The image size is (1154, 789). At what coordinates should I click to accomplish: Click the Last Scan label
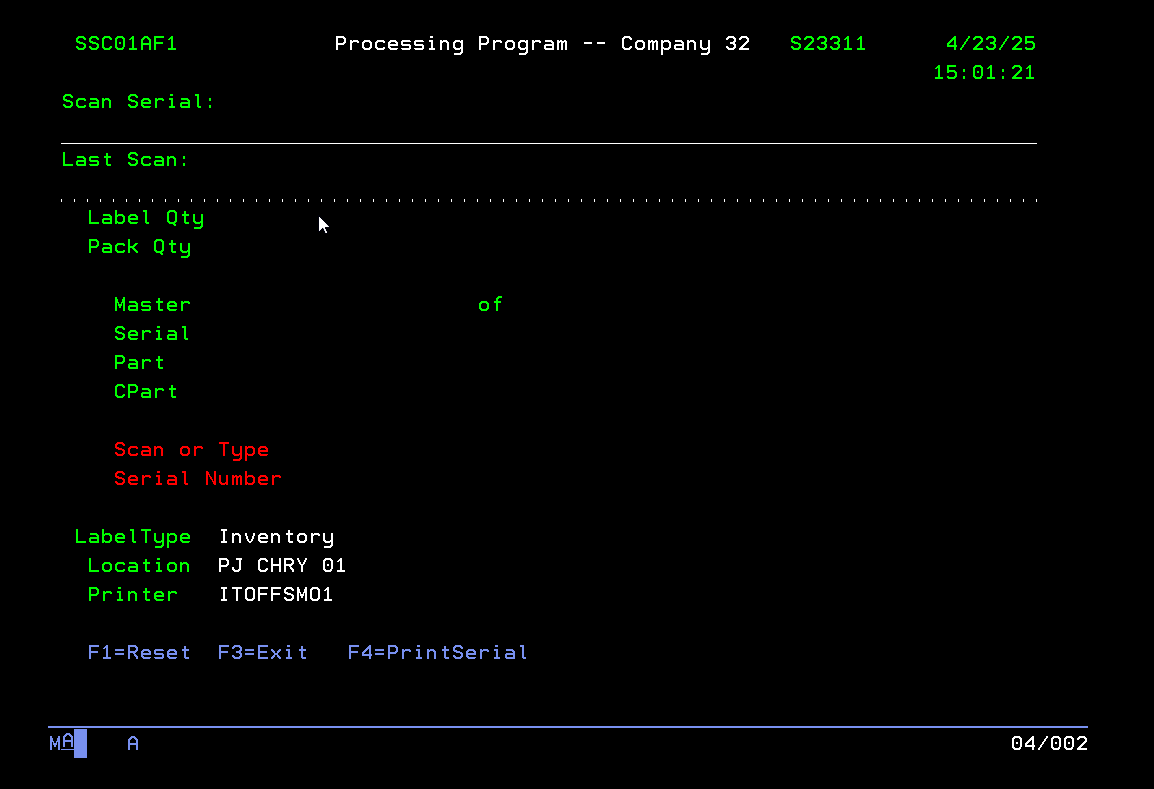coord(126,160)
